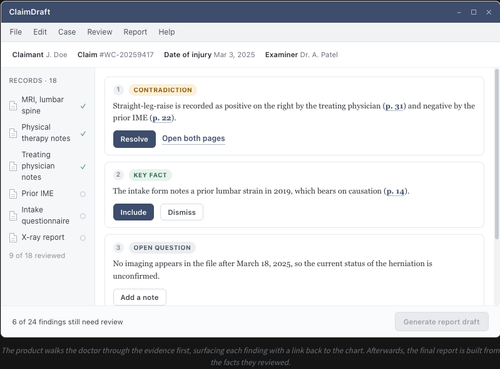The width and height of the screenshot is (500, 369).
Task: Click the findings list vertical scrollbar
Action: 496,154
